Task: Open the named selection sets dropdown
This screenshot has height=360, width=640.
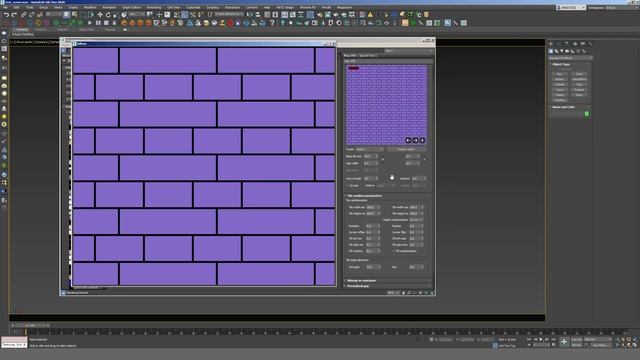Action: 229,15
